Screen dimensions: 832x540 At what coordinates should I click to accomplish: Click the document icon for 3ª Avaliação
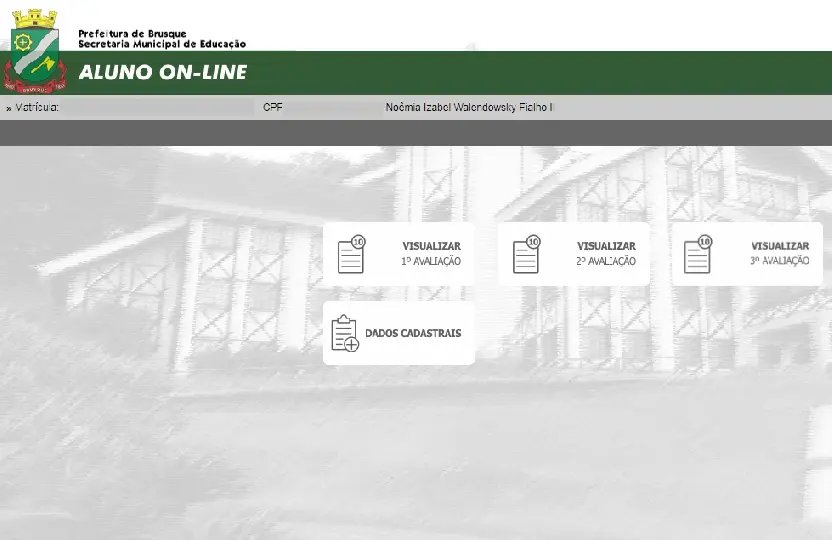(698, 254)
